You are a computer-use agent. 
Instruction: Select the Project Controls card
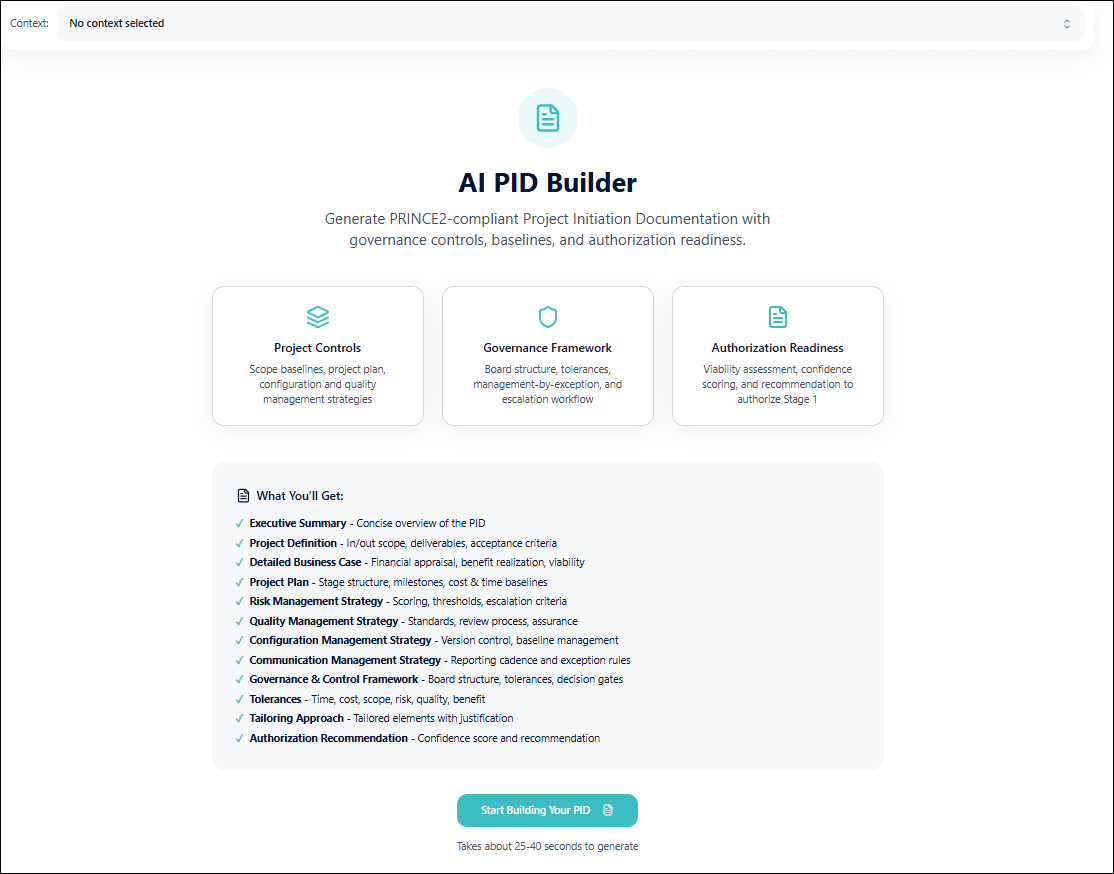[318, 356]
